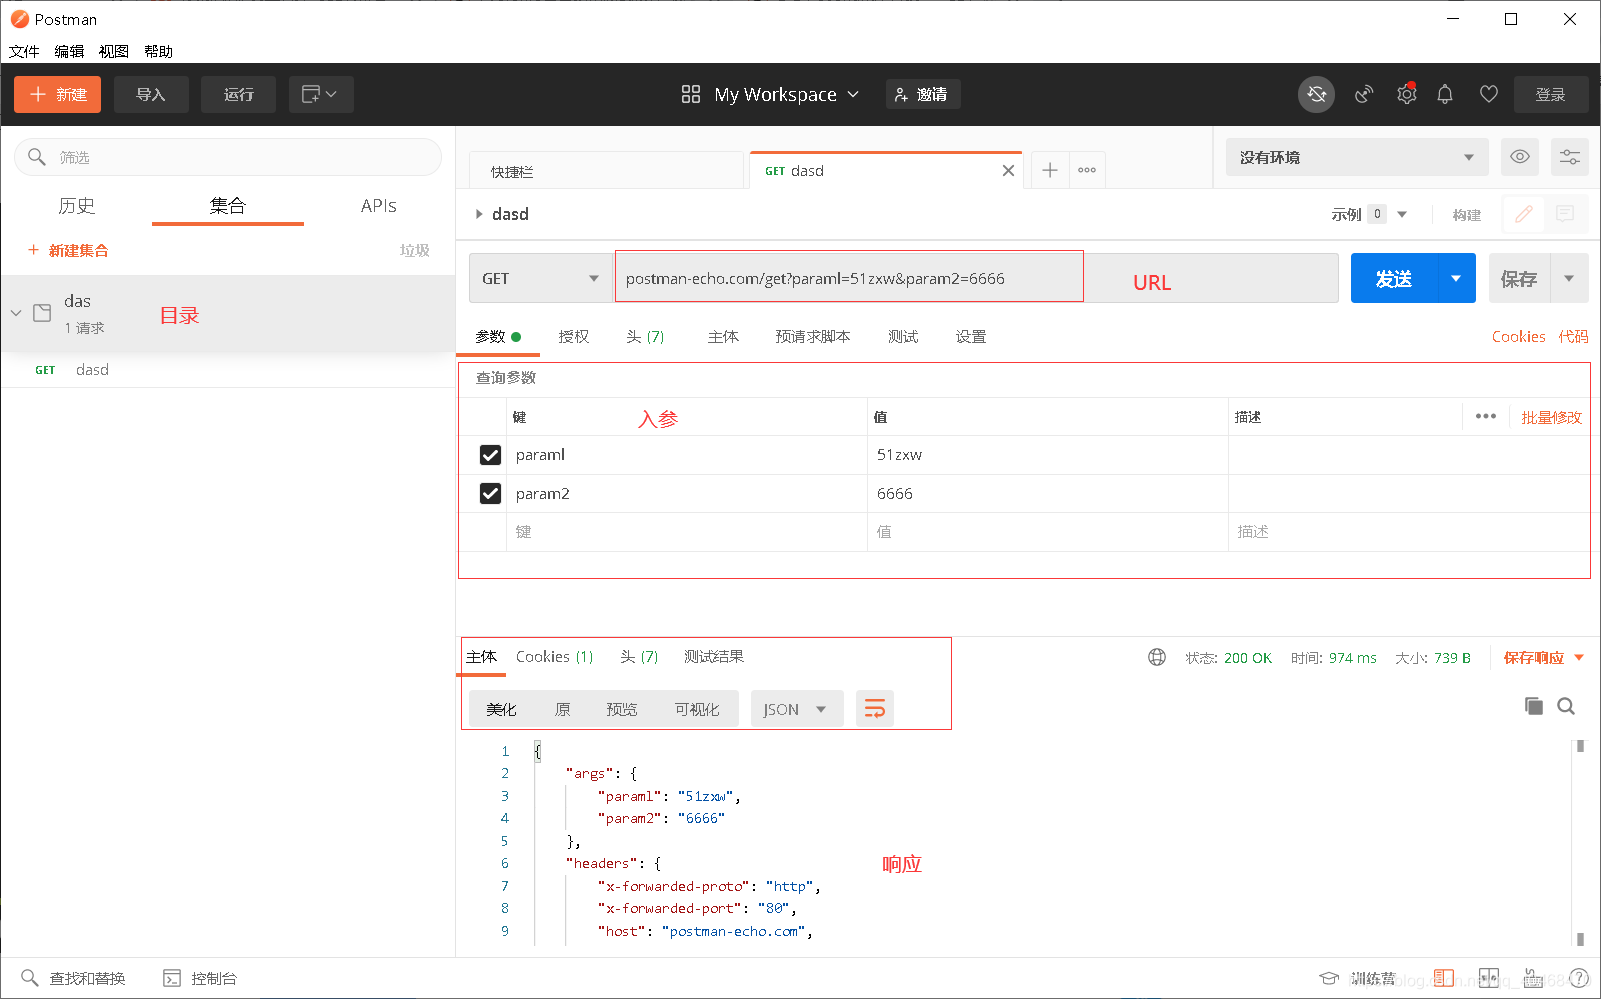Screen dimensions: 1601x999
Task: Open the console in status bar
Action: pyautogui.click(x=200, y=978)
